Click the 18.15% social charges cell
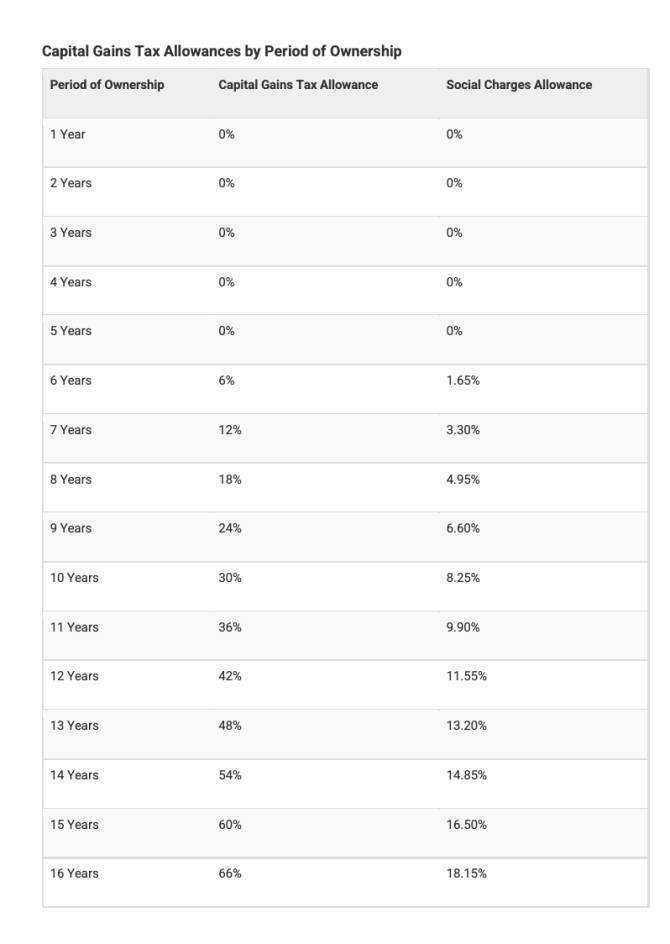Image resolution: width=670 pixels, height=944 pixels. point(466,874)
